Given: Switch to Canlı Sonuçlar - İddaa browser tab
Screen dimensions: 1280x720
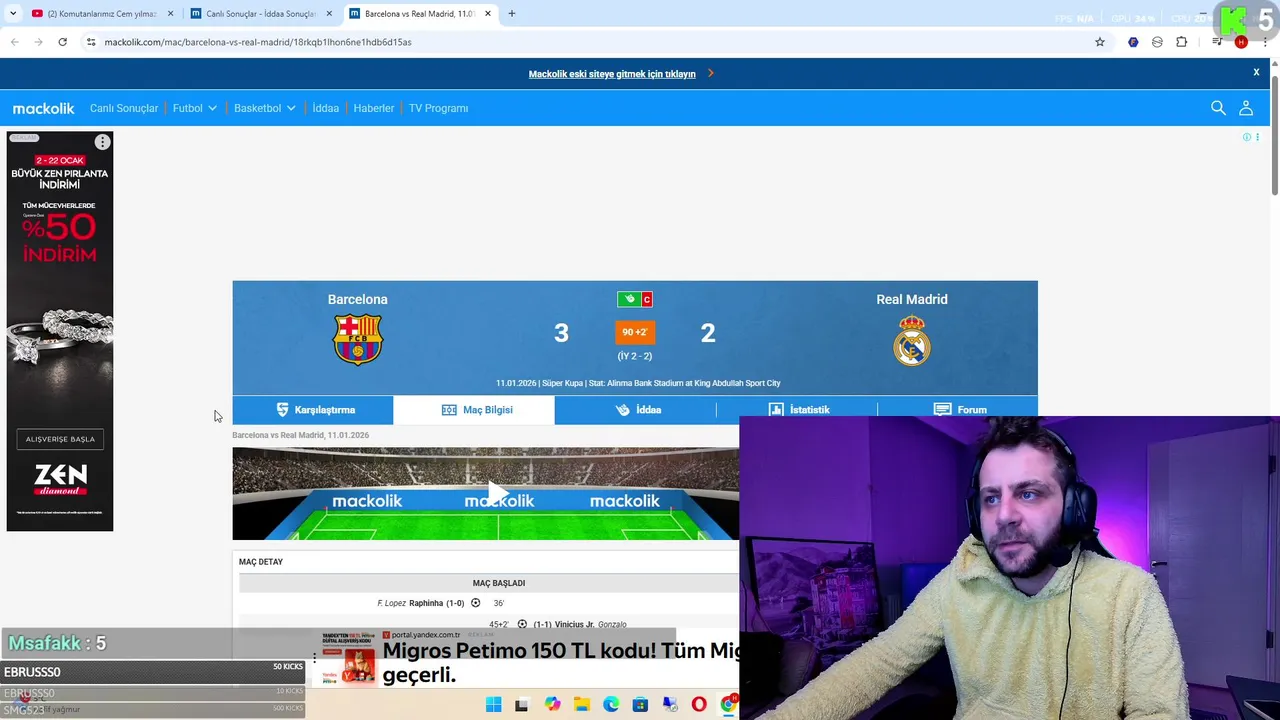Looking at the screenshot, I should (x=260, y=14).
